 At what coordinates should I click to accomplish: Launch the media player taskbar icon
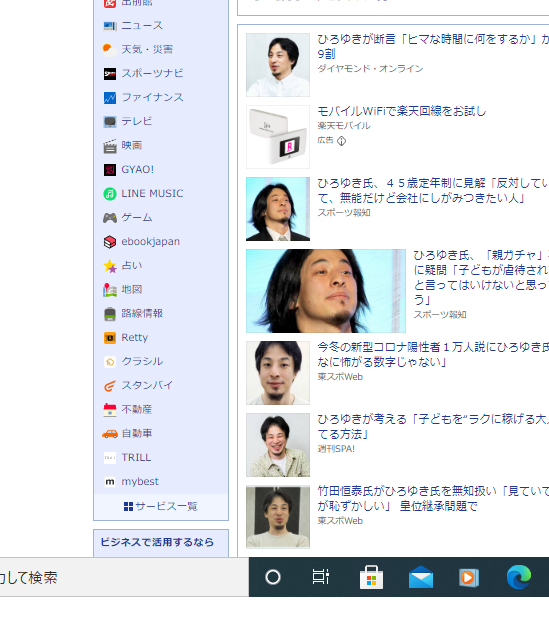point(469,577)
